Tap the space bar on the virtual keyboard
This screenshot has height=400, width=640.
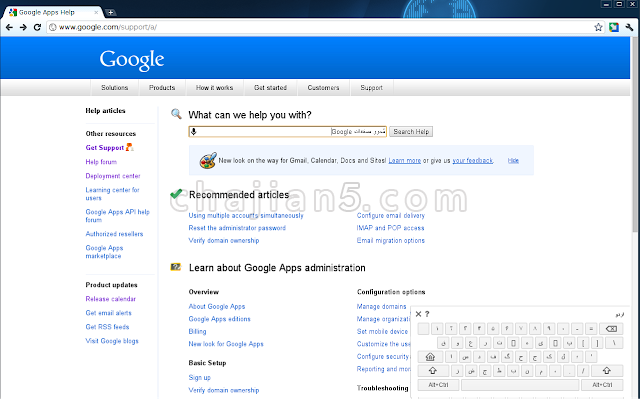[520, 384]
